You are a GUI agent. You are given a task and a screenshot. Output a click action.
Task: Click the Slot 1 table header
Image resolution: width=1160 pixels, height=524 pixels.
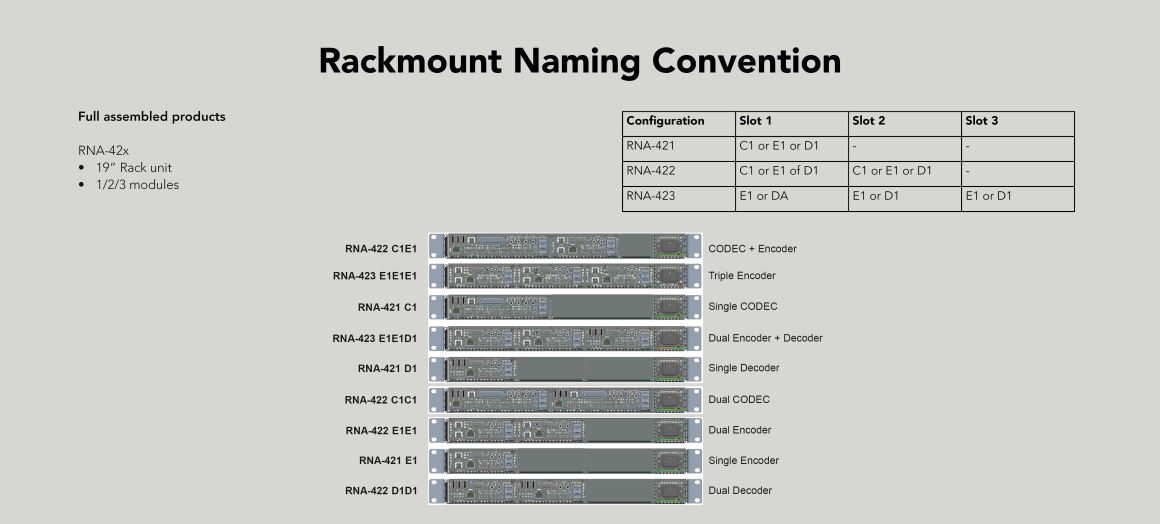pos(755,121)
